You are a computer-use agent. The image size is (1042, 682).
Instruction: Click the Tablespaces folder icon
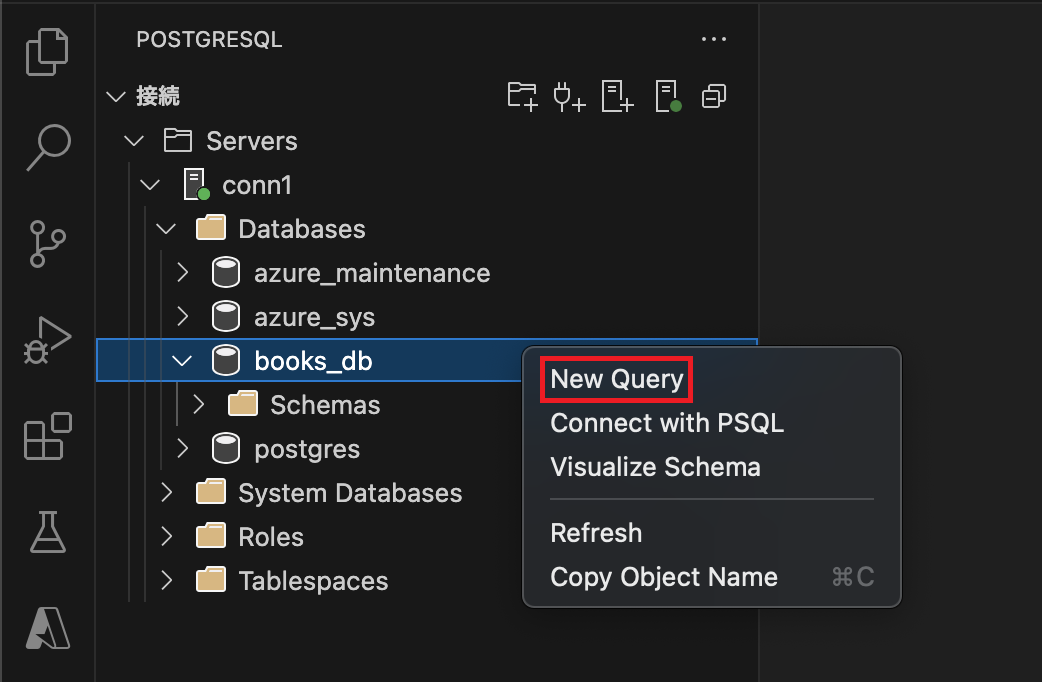[x=211, y=580]
